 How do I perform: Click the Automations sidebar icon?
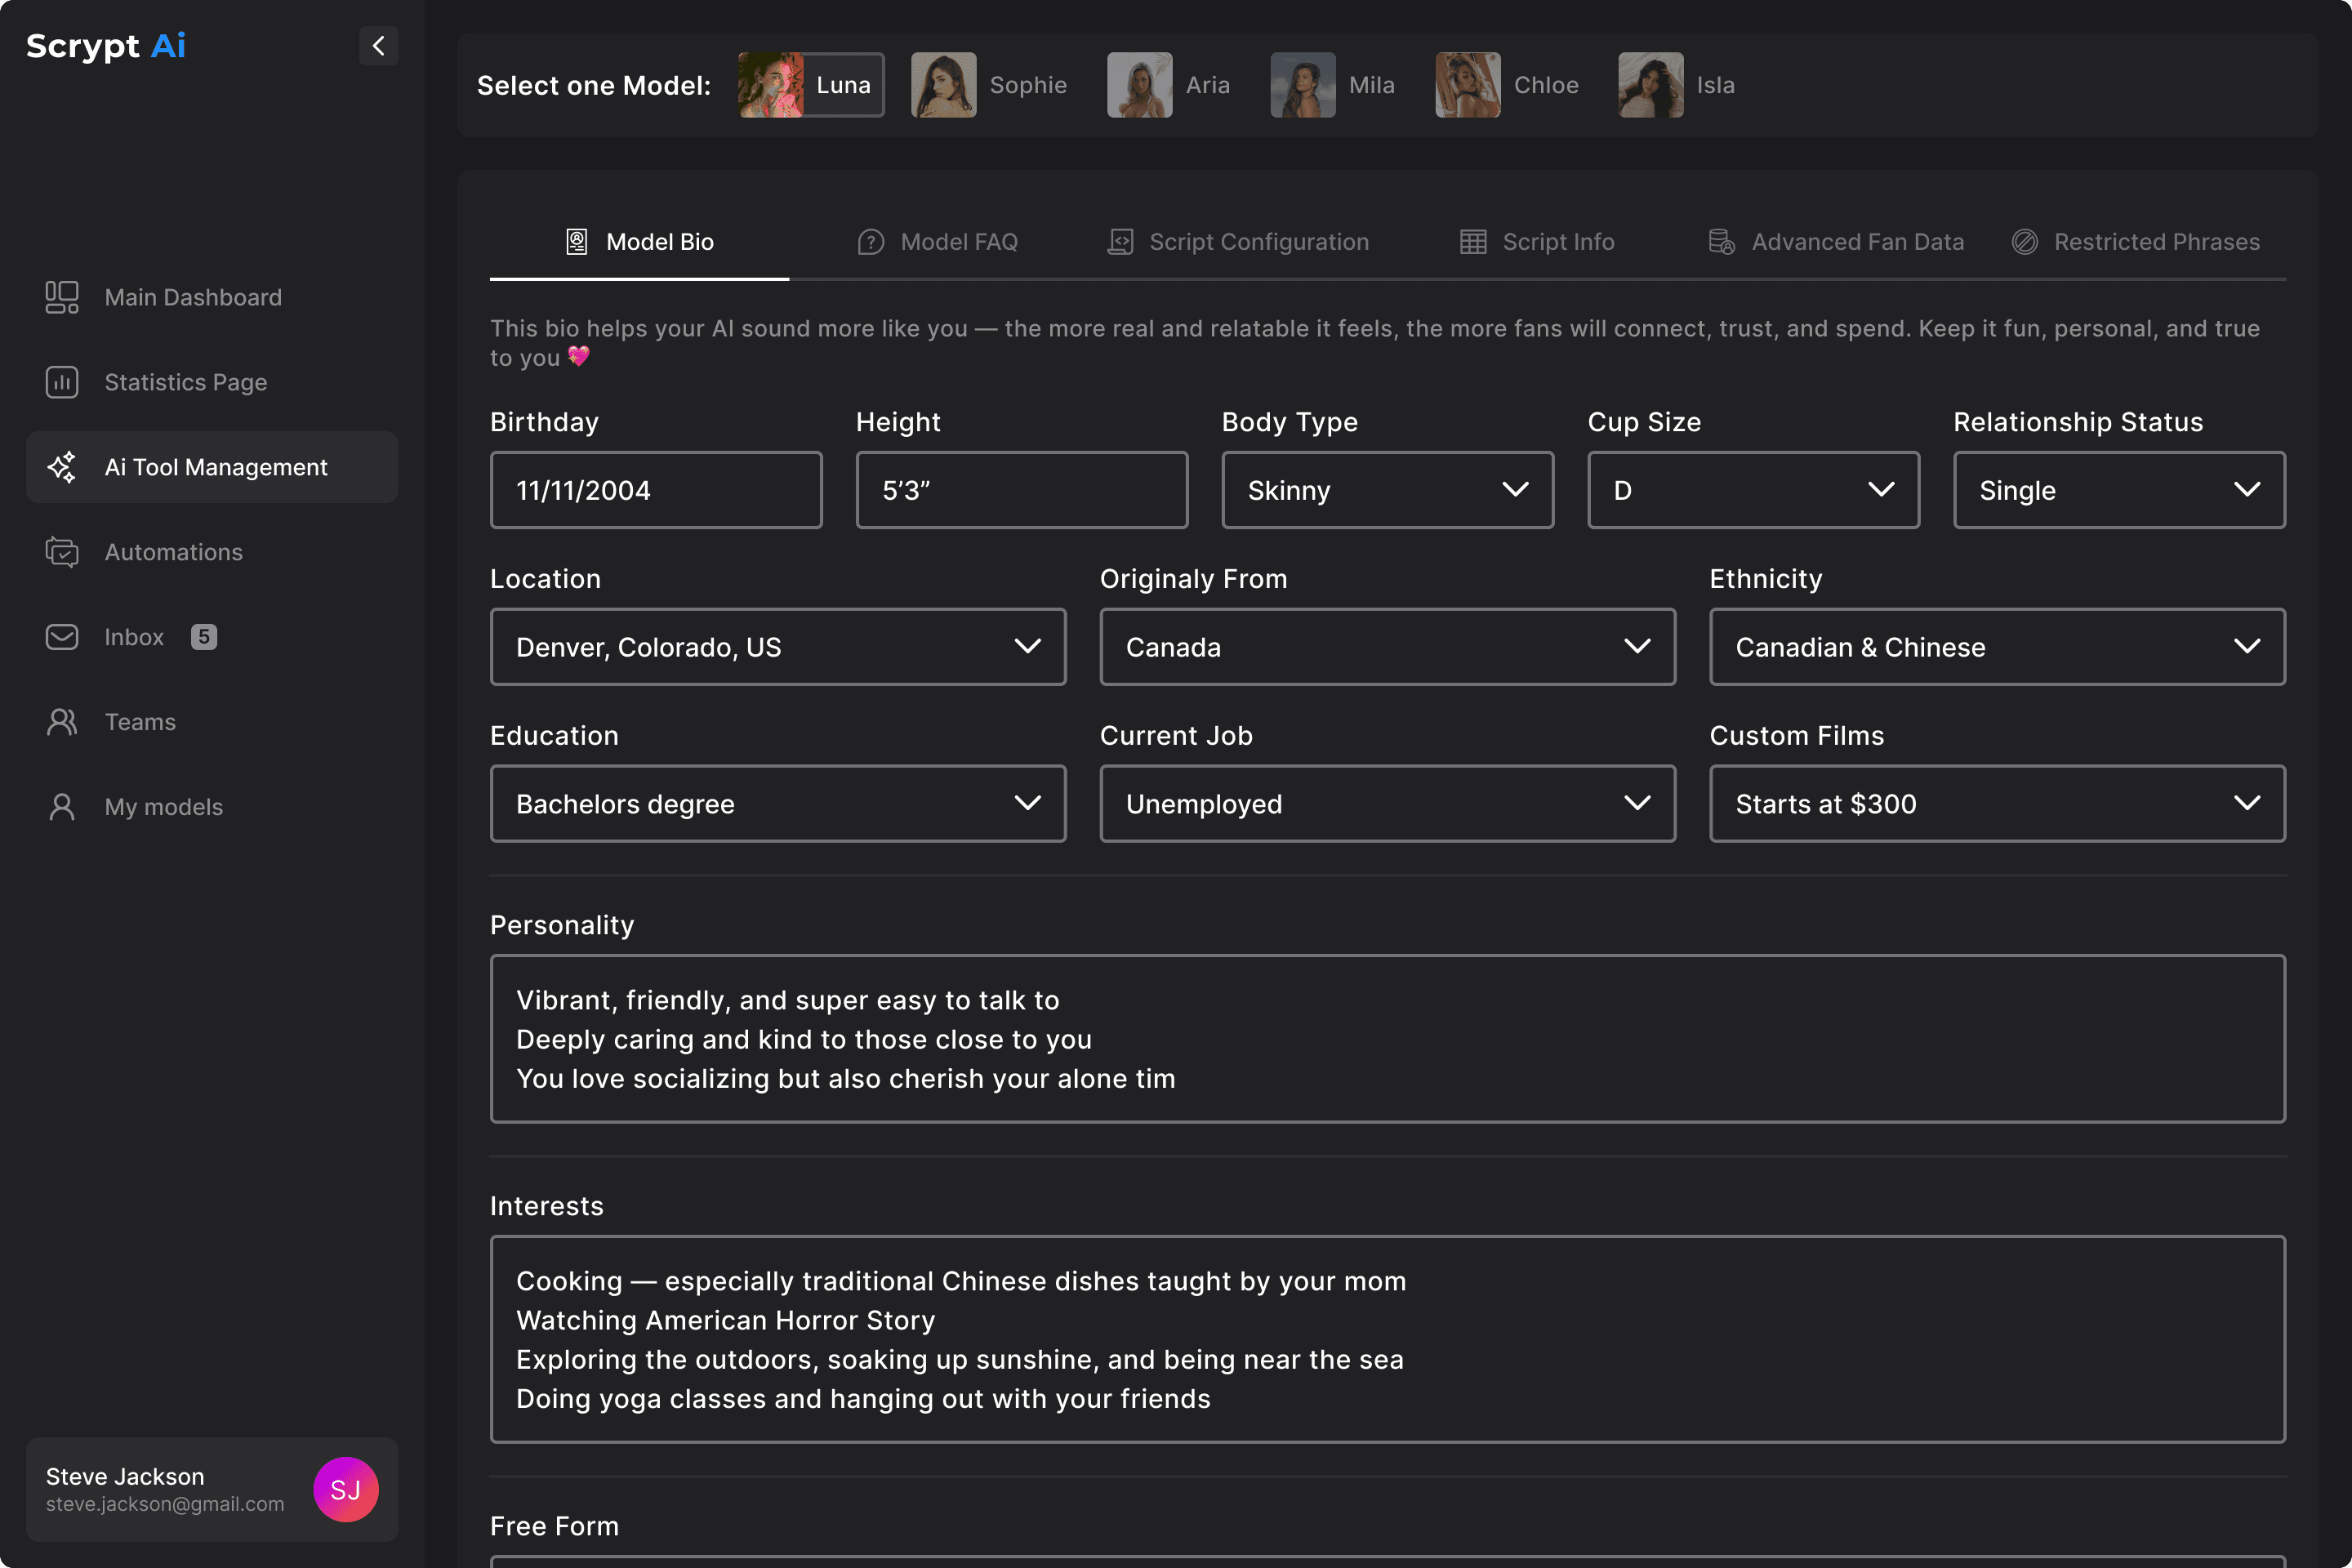click(62, 552)
